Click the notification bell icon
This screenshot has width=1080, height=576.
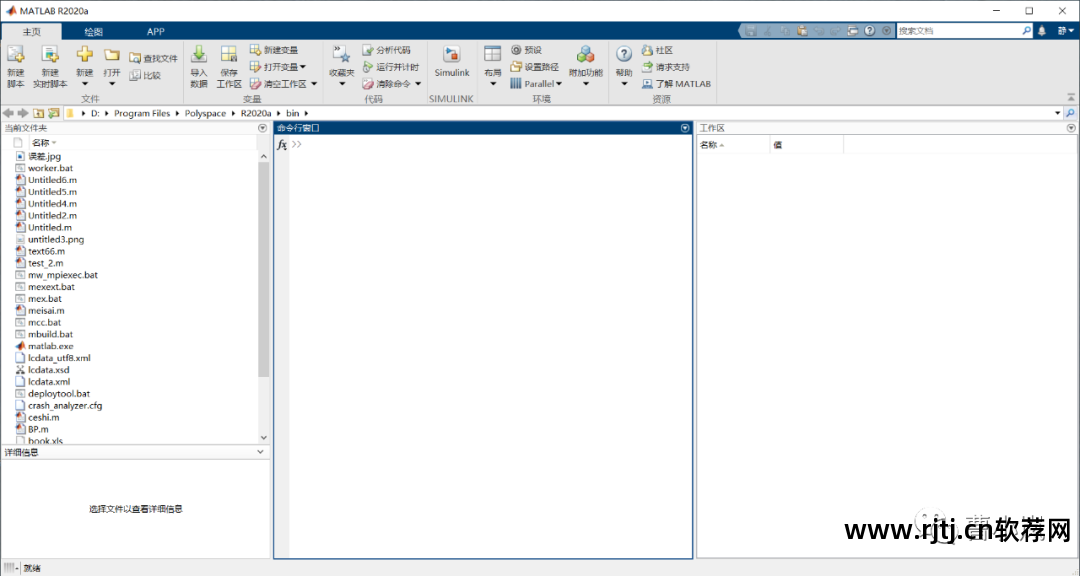[1042, 31]
